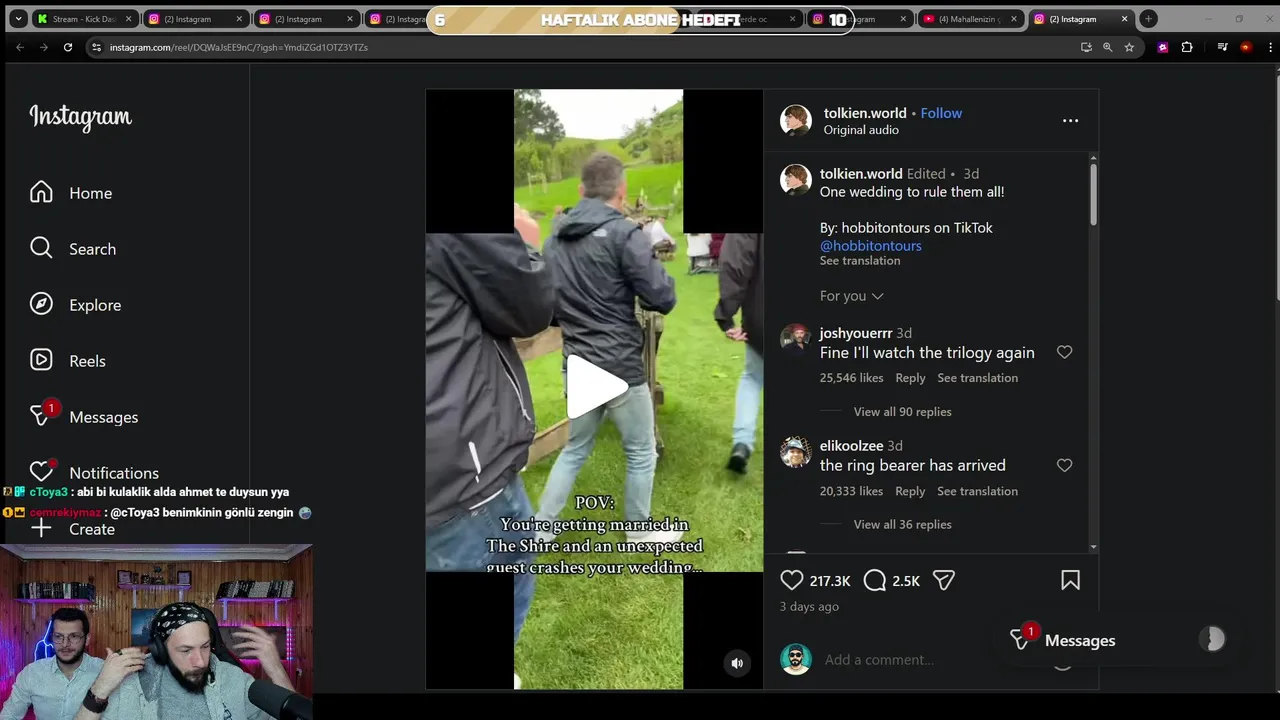
Task: Open more options menu for the post
Action: (x=1070, y=120)
